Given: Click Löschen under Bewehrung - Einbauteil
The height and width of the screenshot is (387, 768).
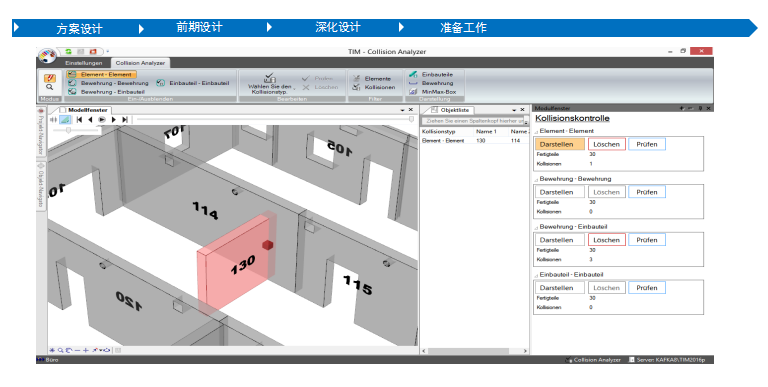Looking at the screenshot, I should [606, 240].
